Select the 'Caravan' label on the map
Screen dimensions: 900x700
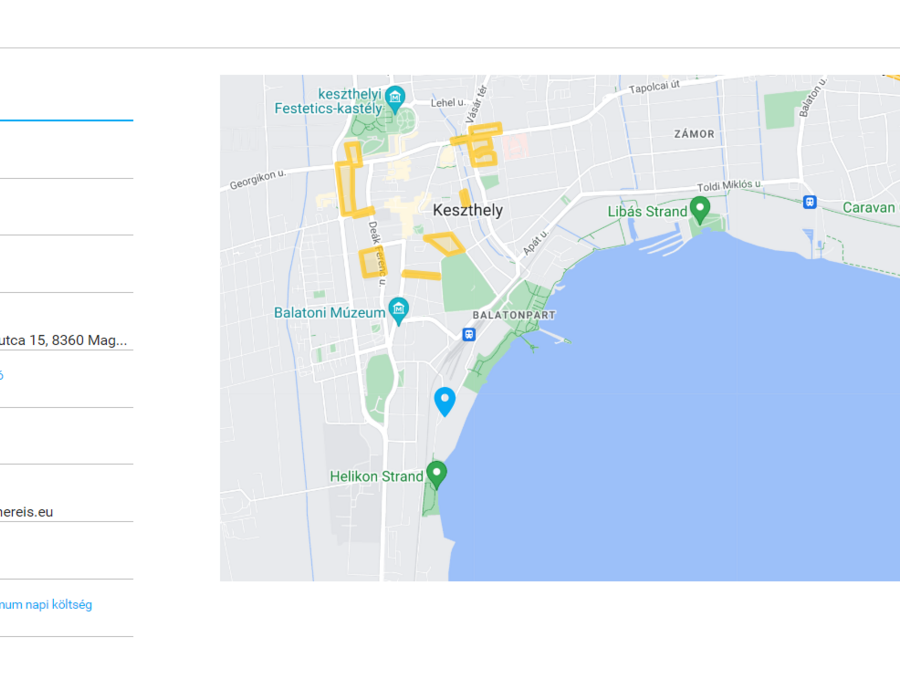coord(868,208)
